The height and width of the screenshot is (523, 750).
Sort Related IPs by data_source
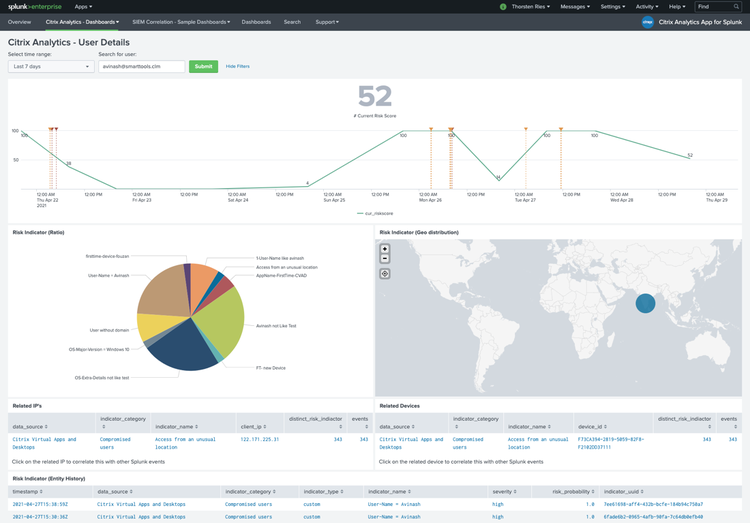coord(30,426)
